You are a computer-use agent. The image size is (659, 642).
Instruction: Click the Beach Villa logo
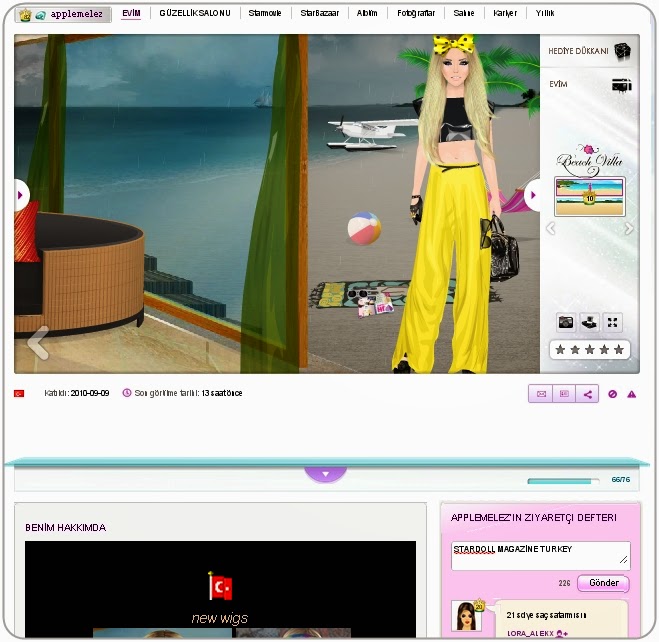pos(589,160)
